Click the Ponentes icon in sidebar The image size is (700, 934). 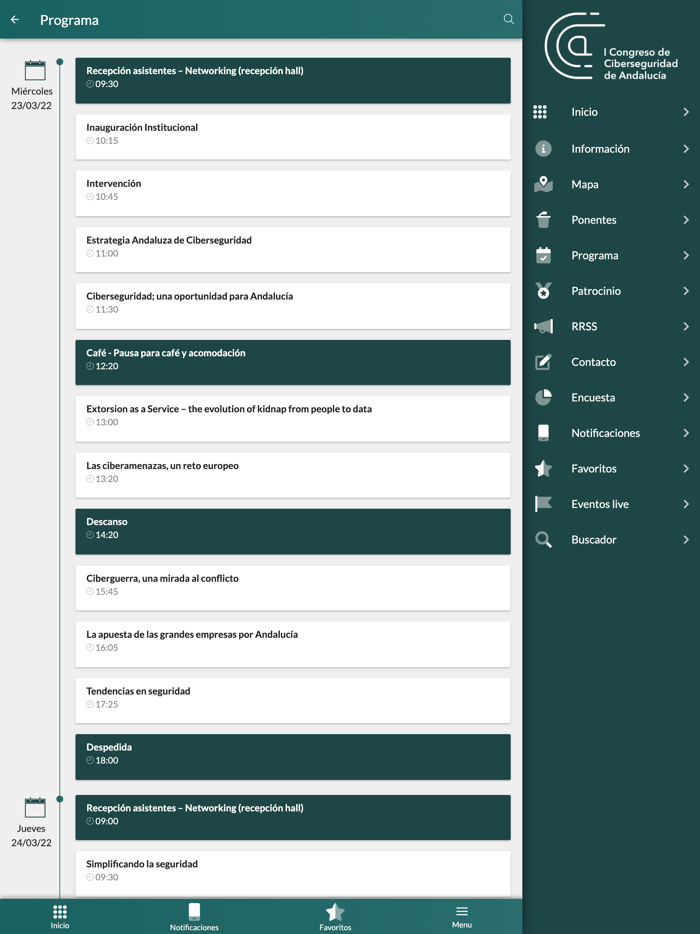(x=543, y=220)
